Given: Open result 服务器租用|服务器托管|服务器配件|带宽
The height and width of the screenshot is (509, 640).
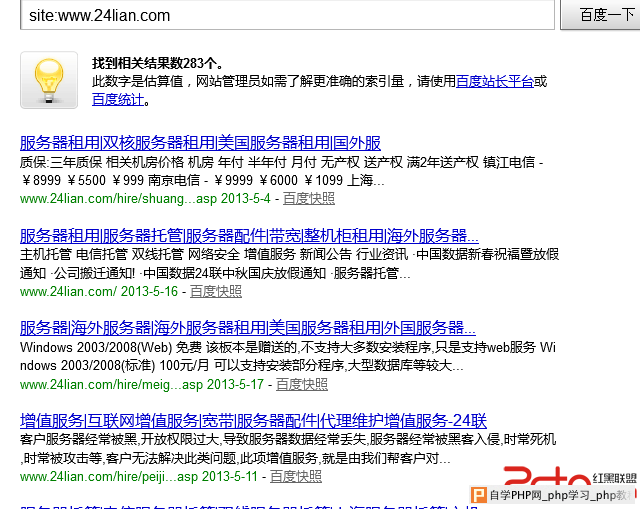Looking at the screenshot, I should (x=249, y=236).
